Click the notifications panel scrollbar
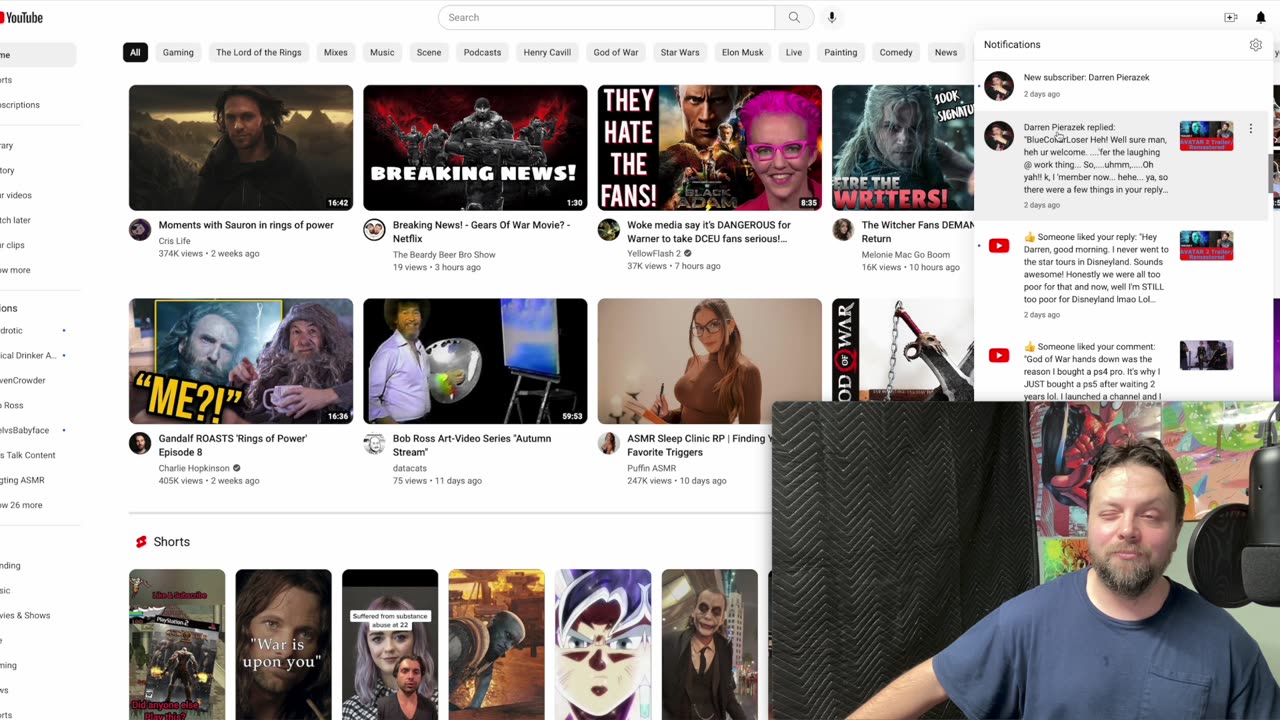This screenshot has height=720, width=1280. point(1272,173)
